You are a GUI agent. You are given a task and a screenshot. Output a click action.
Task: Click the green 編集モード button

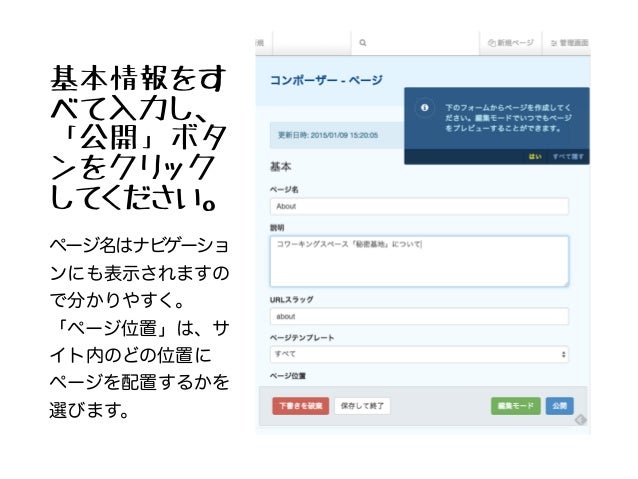[x=516, y=406]
